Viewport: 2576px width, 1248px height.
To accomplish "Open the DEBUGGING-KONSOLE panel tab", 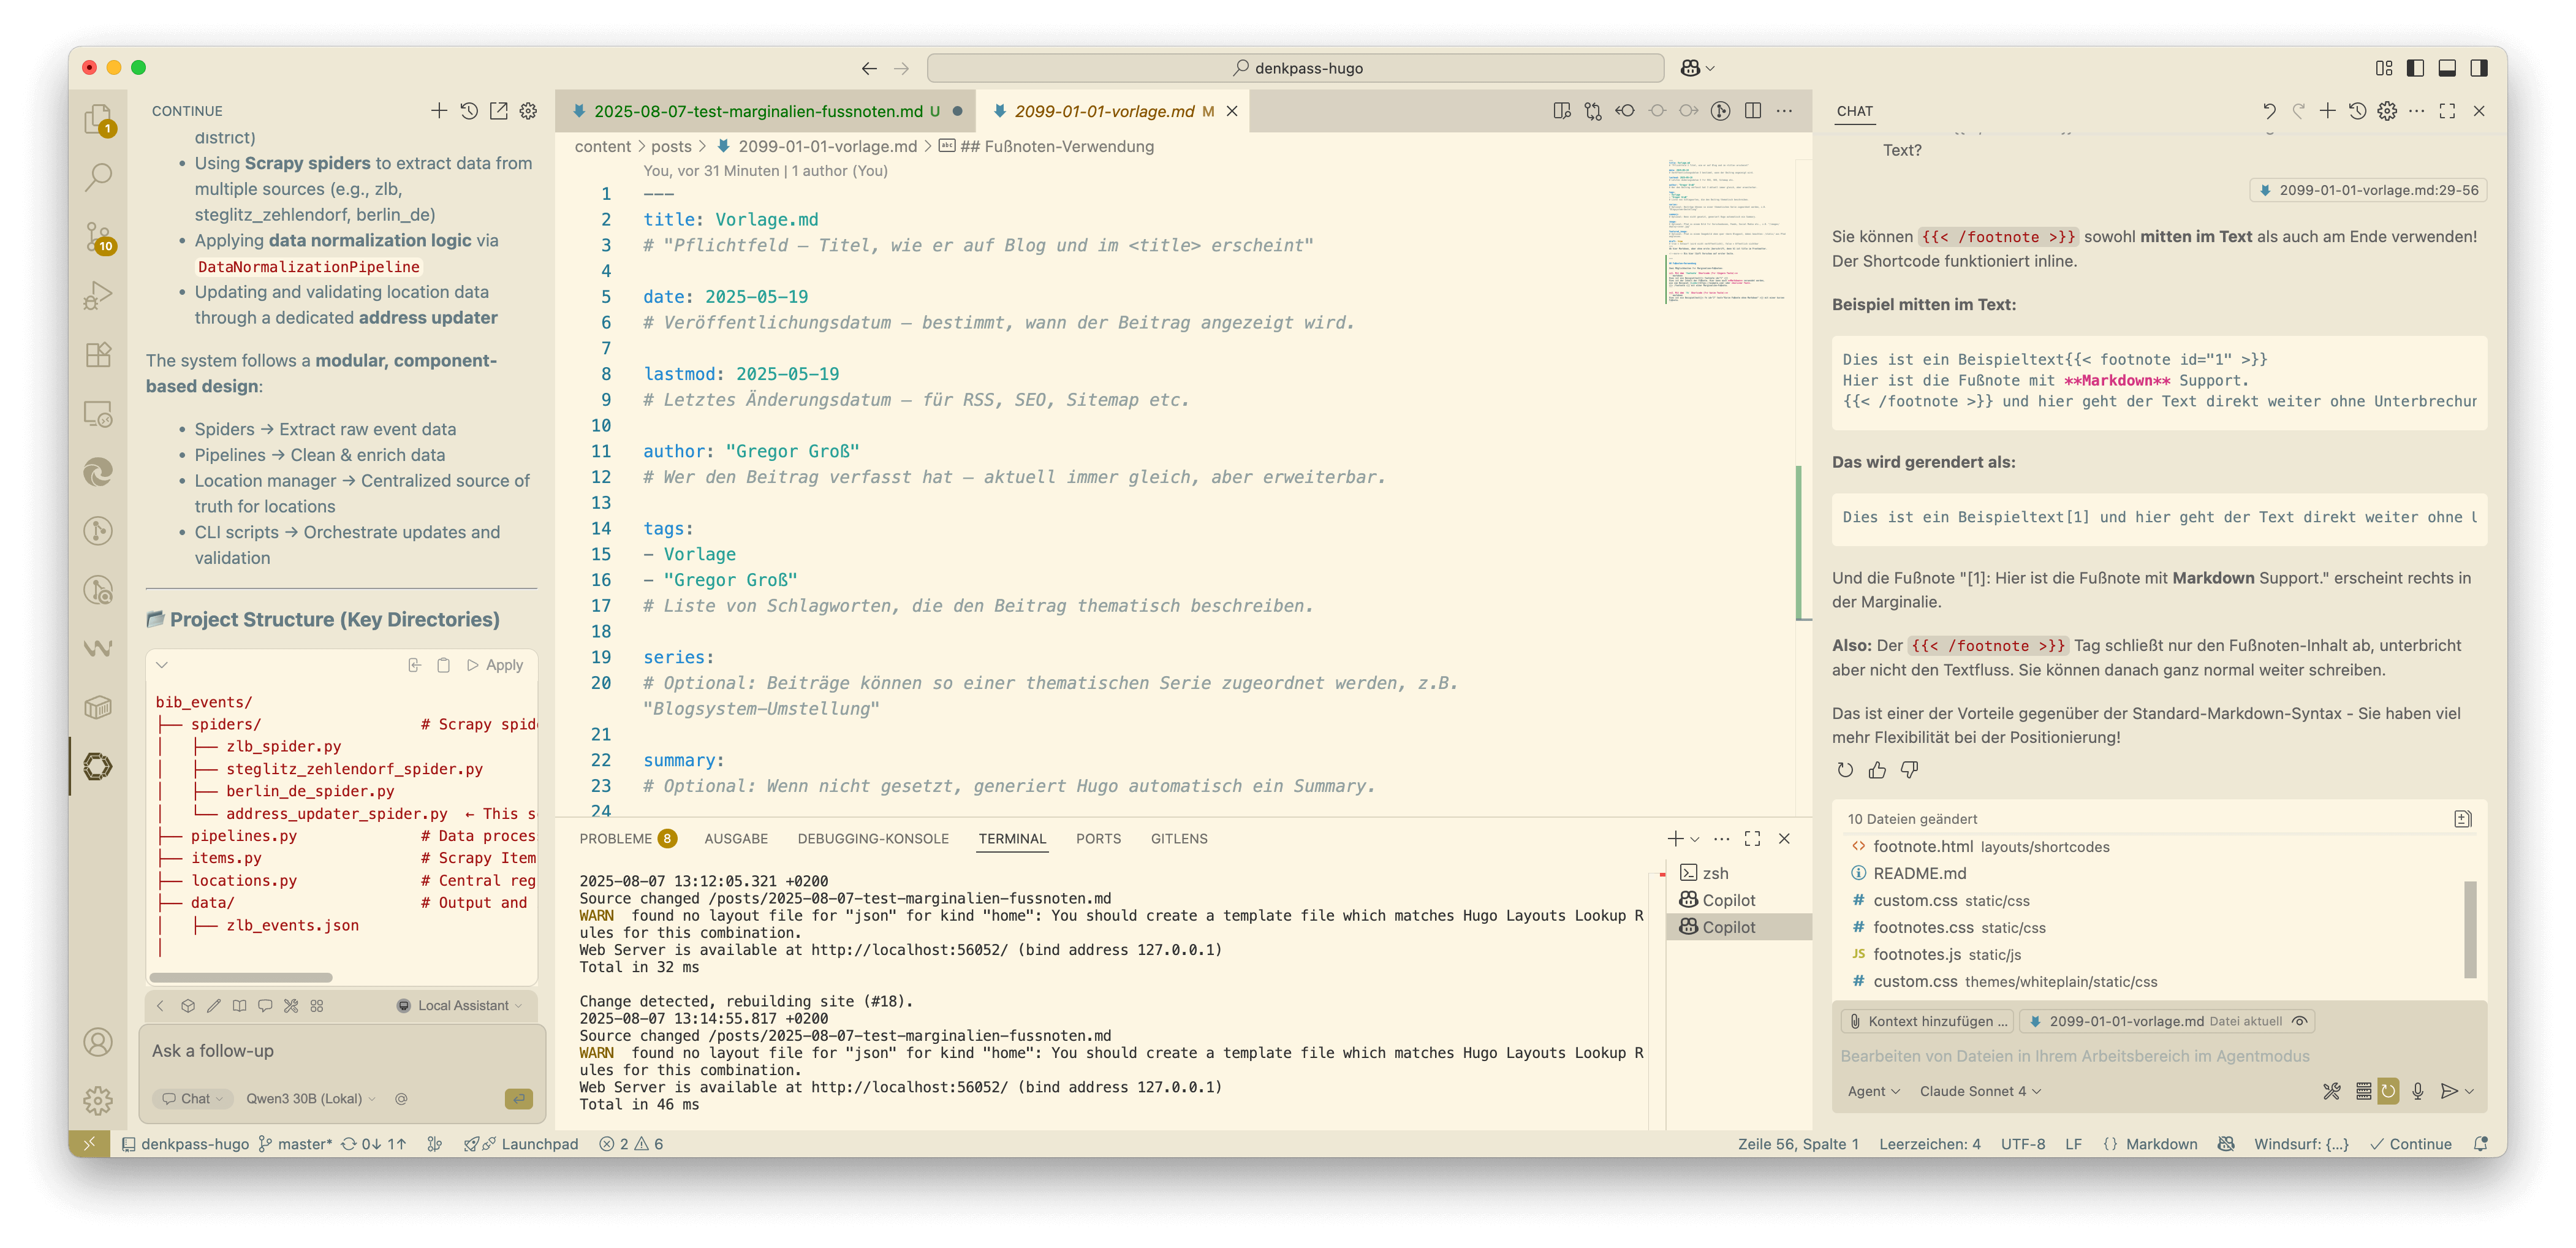I will click(x=873, y=838).
